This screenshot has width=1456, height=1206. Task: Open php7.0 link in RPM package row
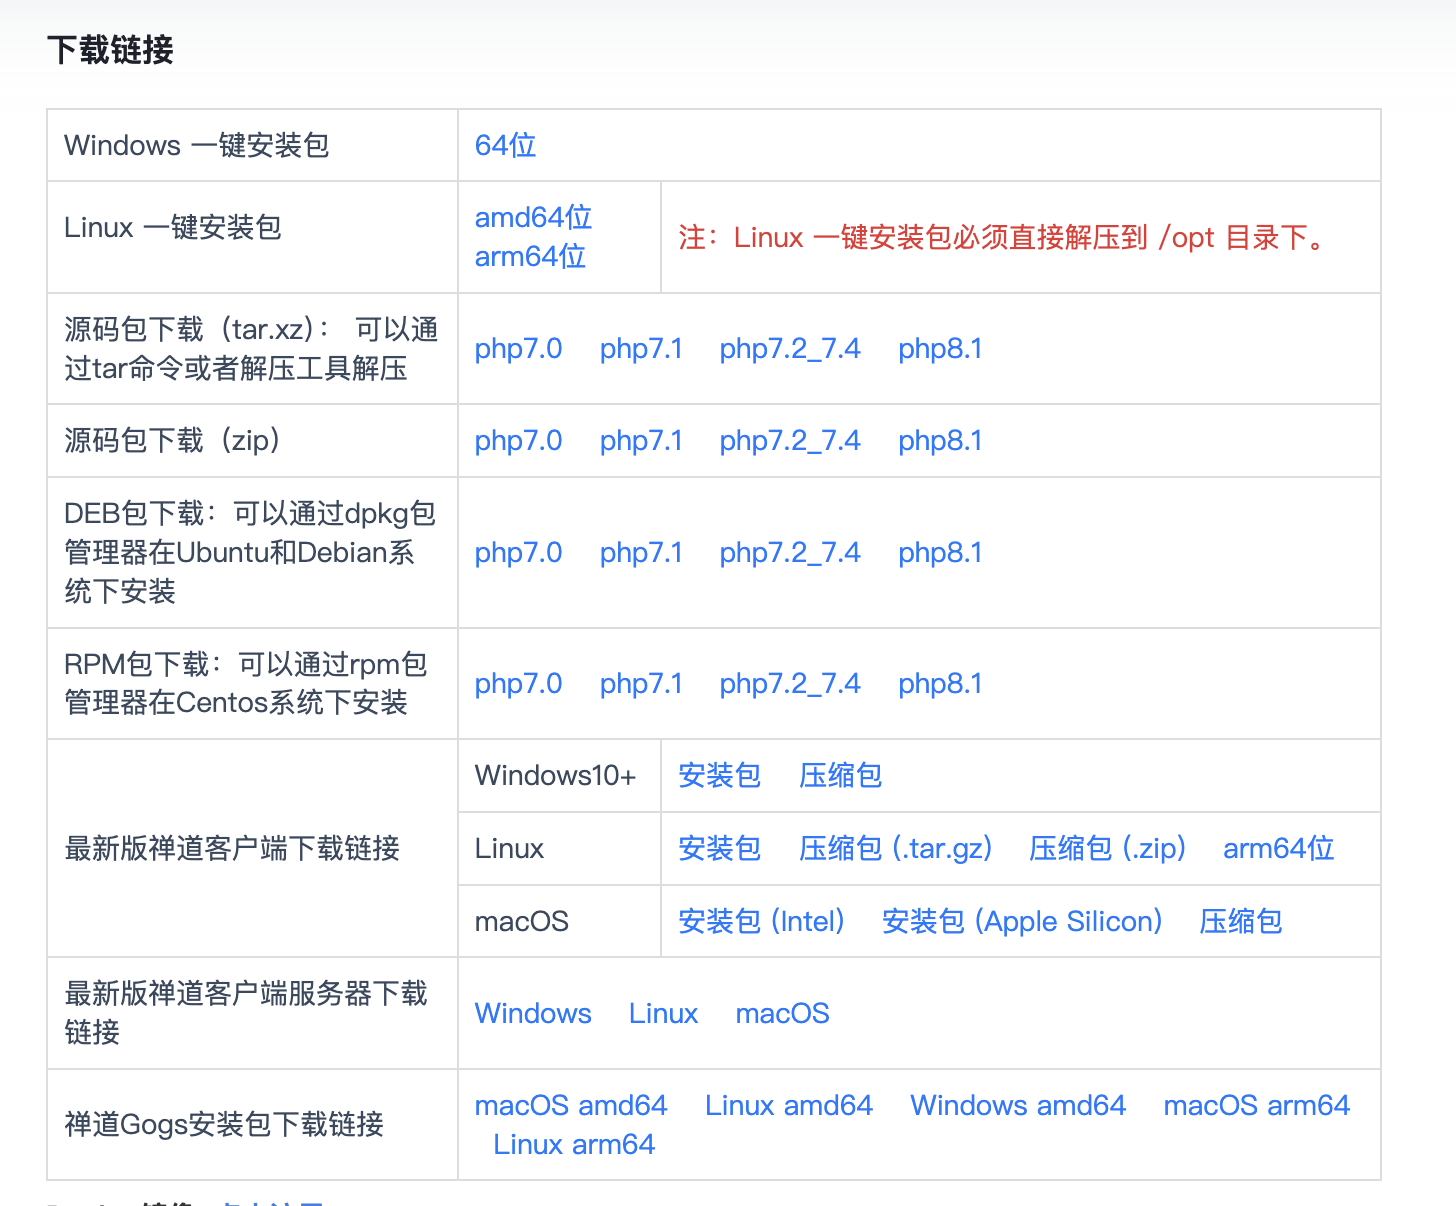518,683
